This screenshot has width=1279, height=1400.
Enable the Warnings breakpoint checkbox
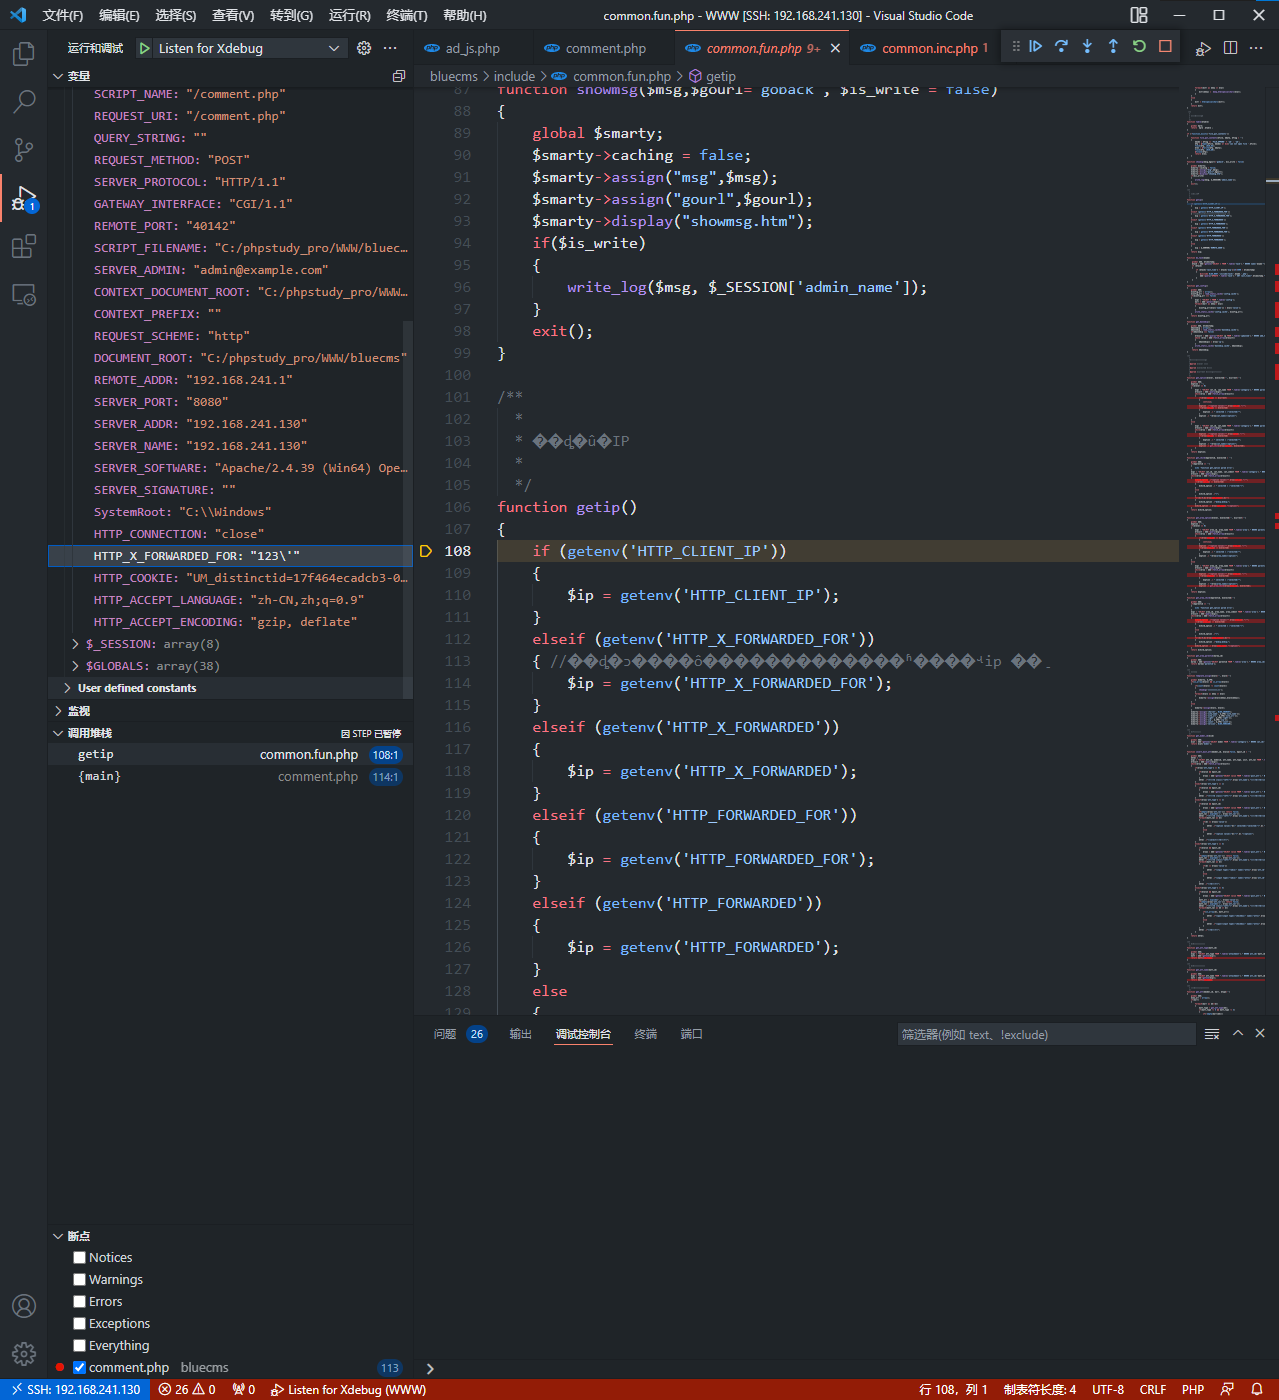[x=79, y=1279]
